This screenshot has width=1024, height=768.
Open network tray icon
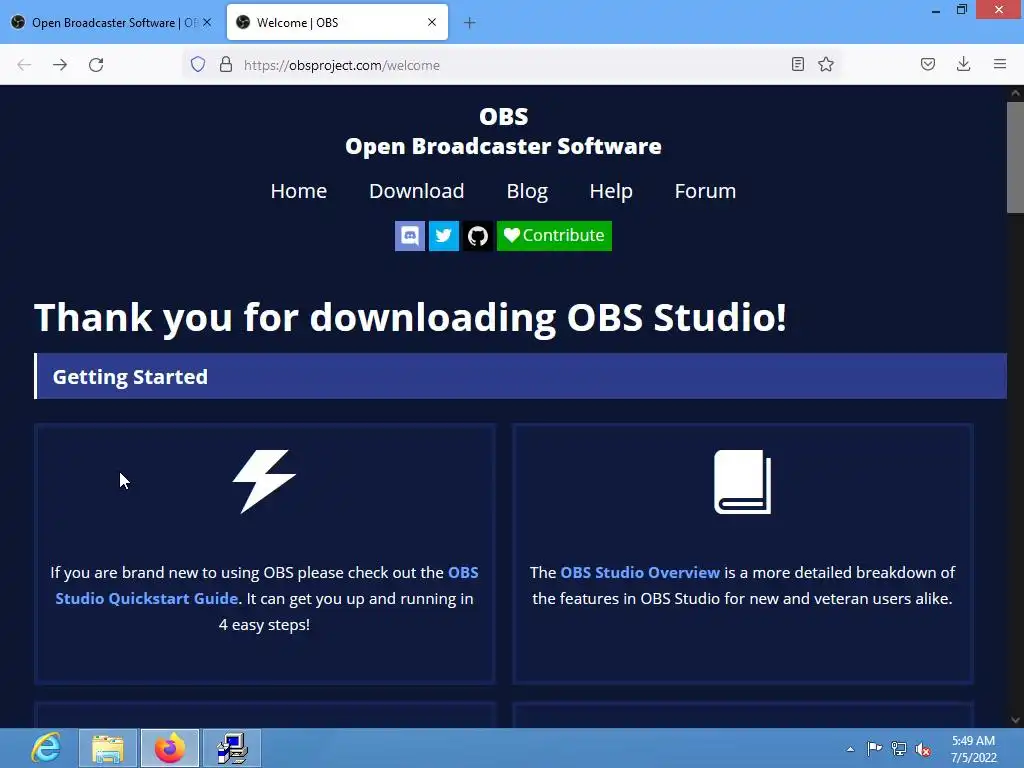click(x=899, y=749)
